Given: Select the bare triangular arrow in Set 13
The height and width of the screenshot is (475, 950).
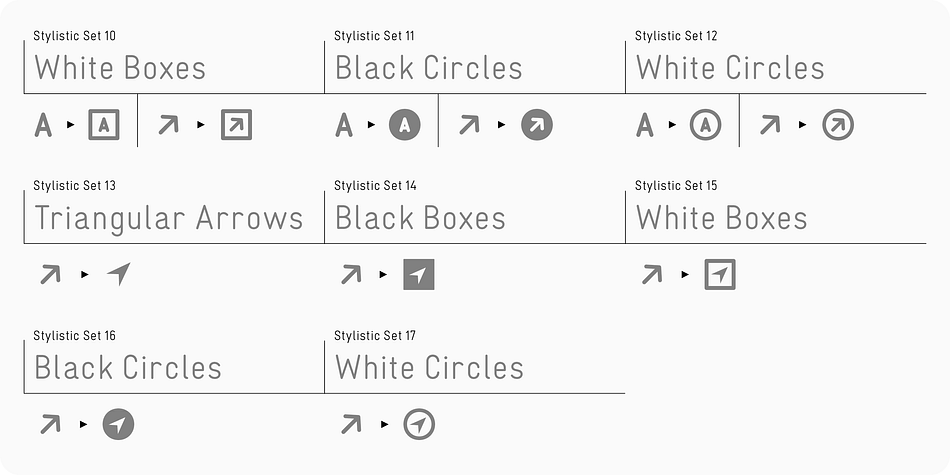Looking at the screenshot, I should [119, 274].
